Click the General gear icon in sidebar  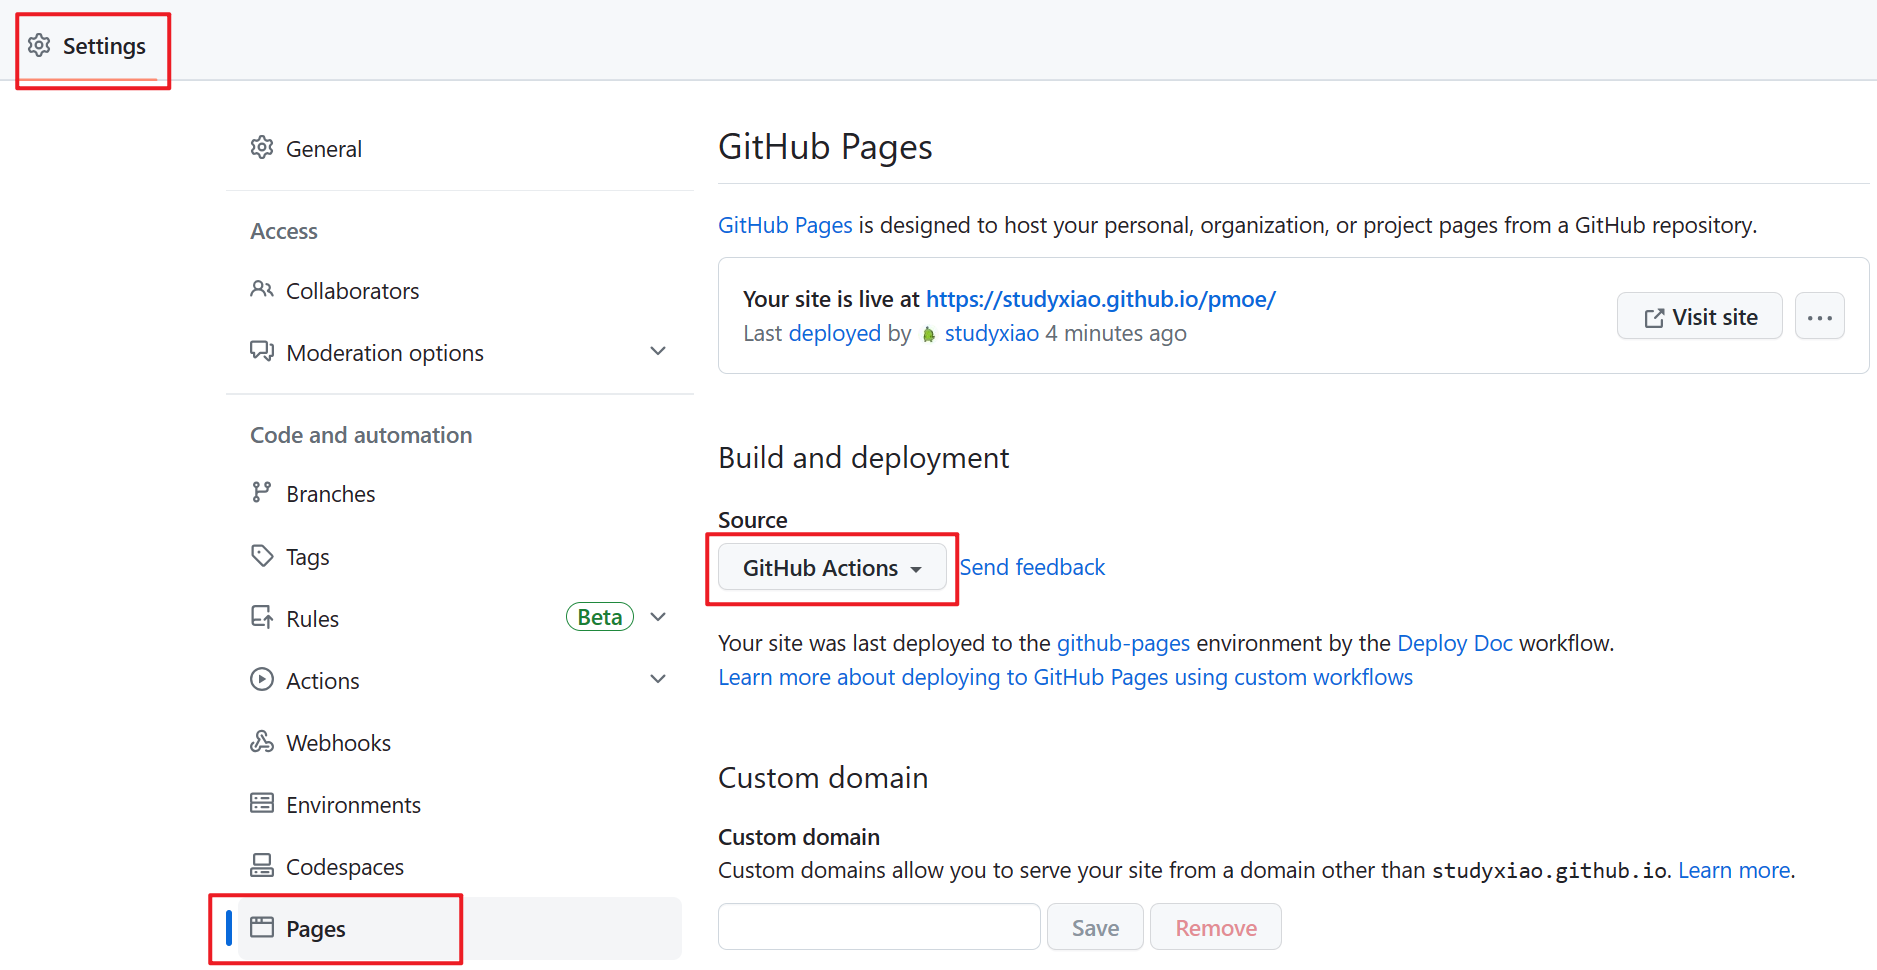[262, 148]
